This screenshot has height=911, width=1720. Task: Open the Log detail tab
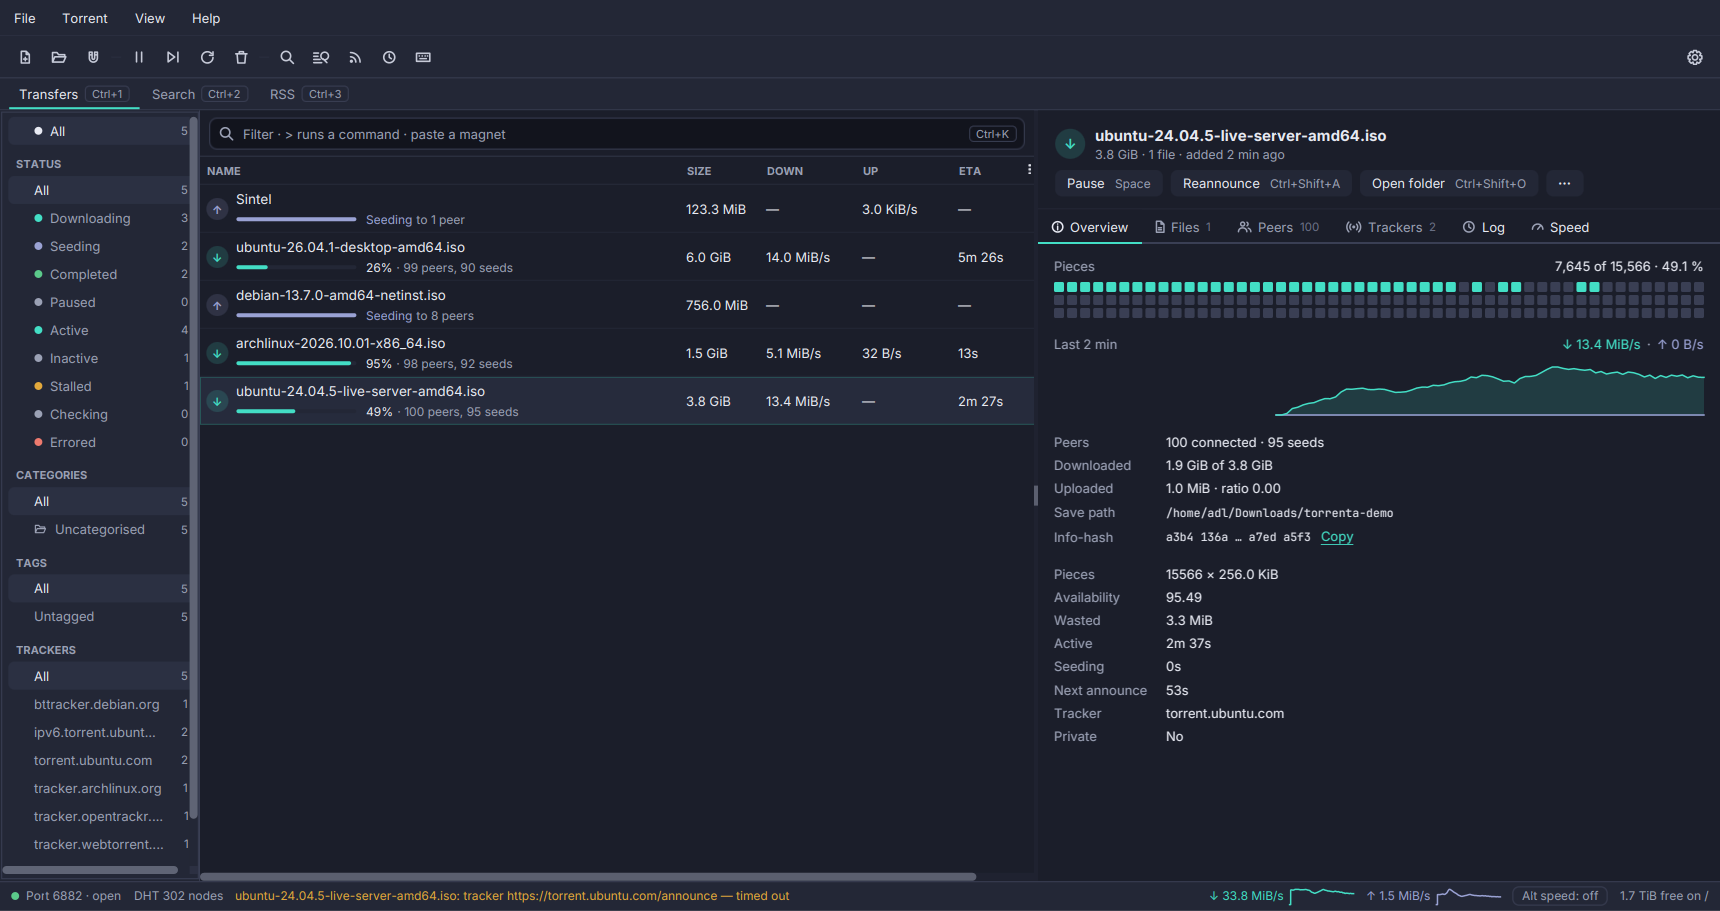click(x=1484, y=227)
